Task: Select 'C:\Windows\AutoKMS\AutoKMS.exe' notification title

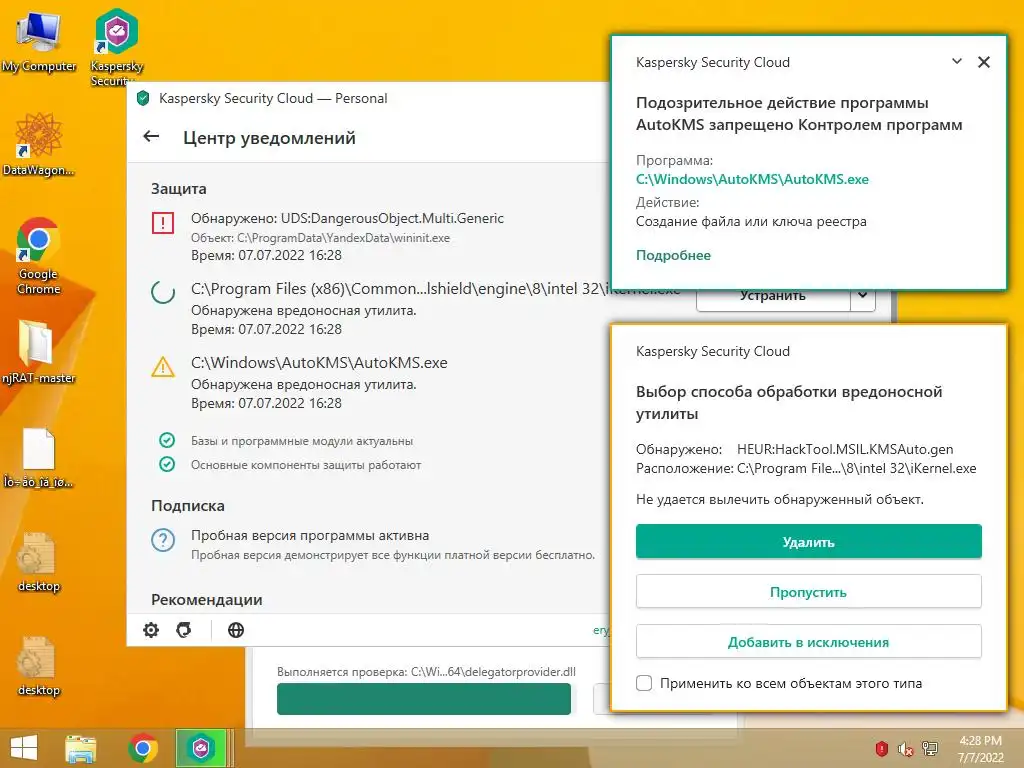Action: click(319, 362)
